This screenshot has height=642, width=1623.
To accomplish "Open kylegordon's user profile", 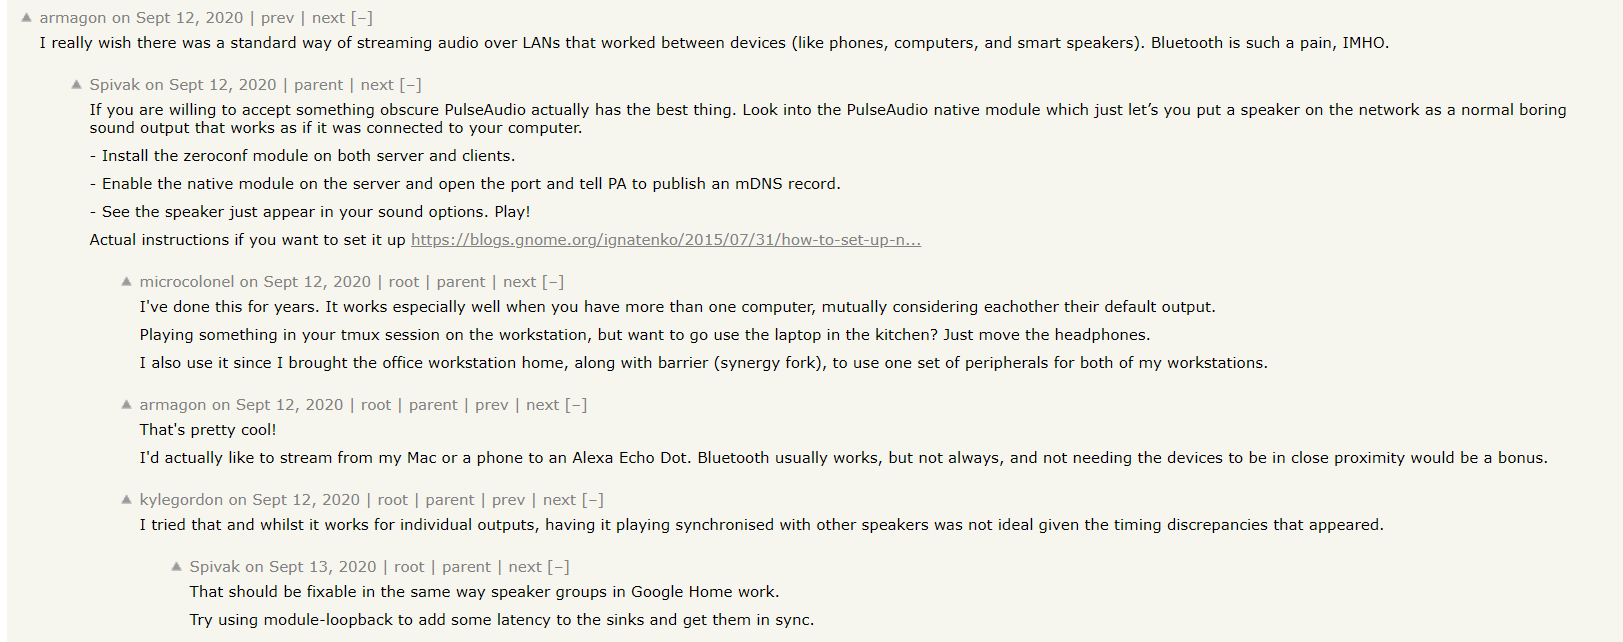I will [x=181, y=500].
